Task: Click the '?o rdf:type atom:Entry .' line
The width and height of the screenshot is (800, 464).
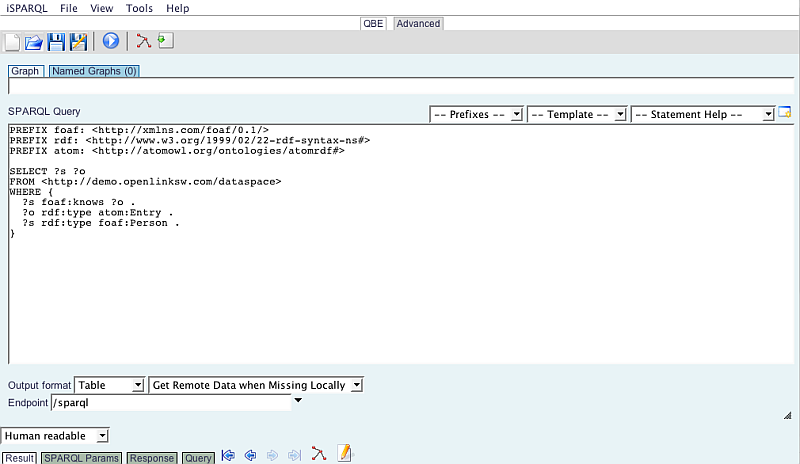Action: point(97,213)
